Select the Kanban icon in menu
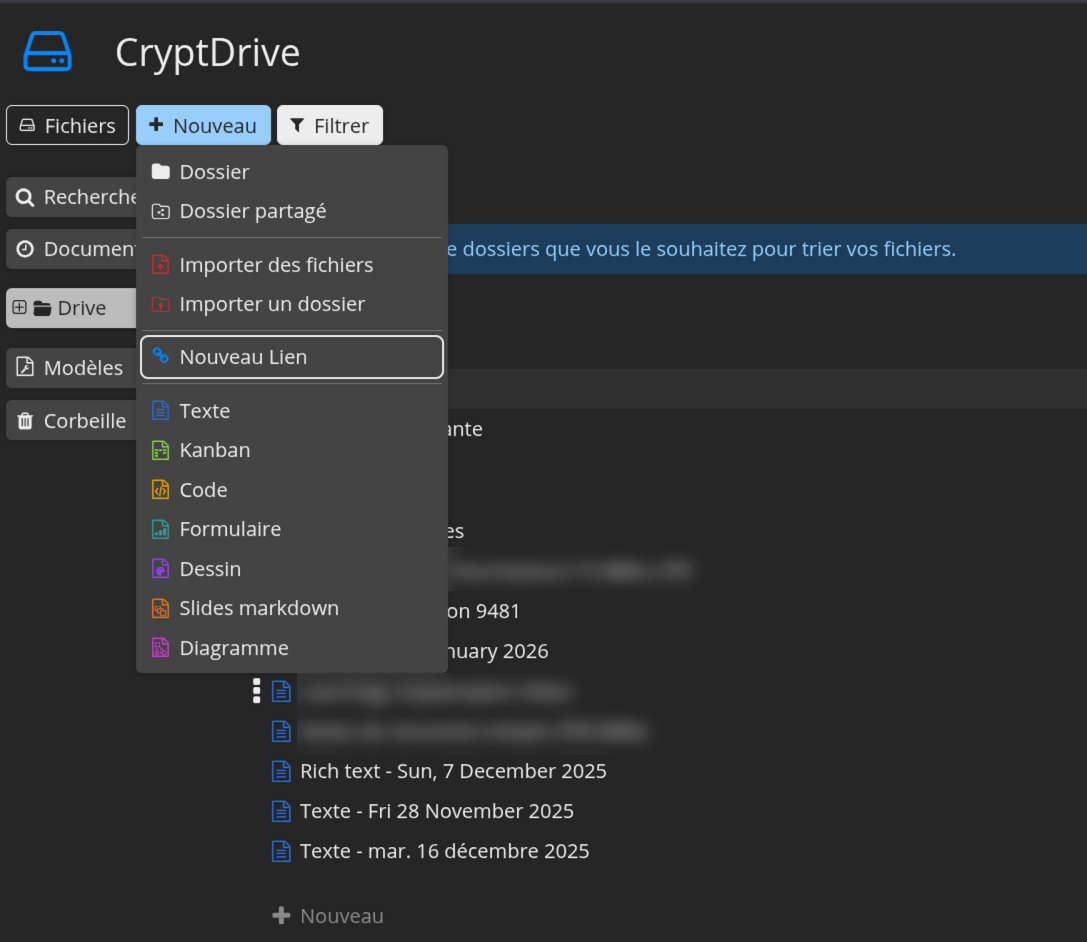 click(160, 450)
